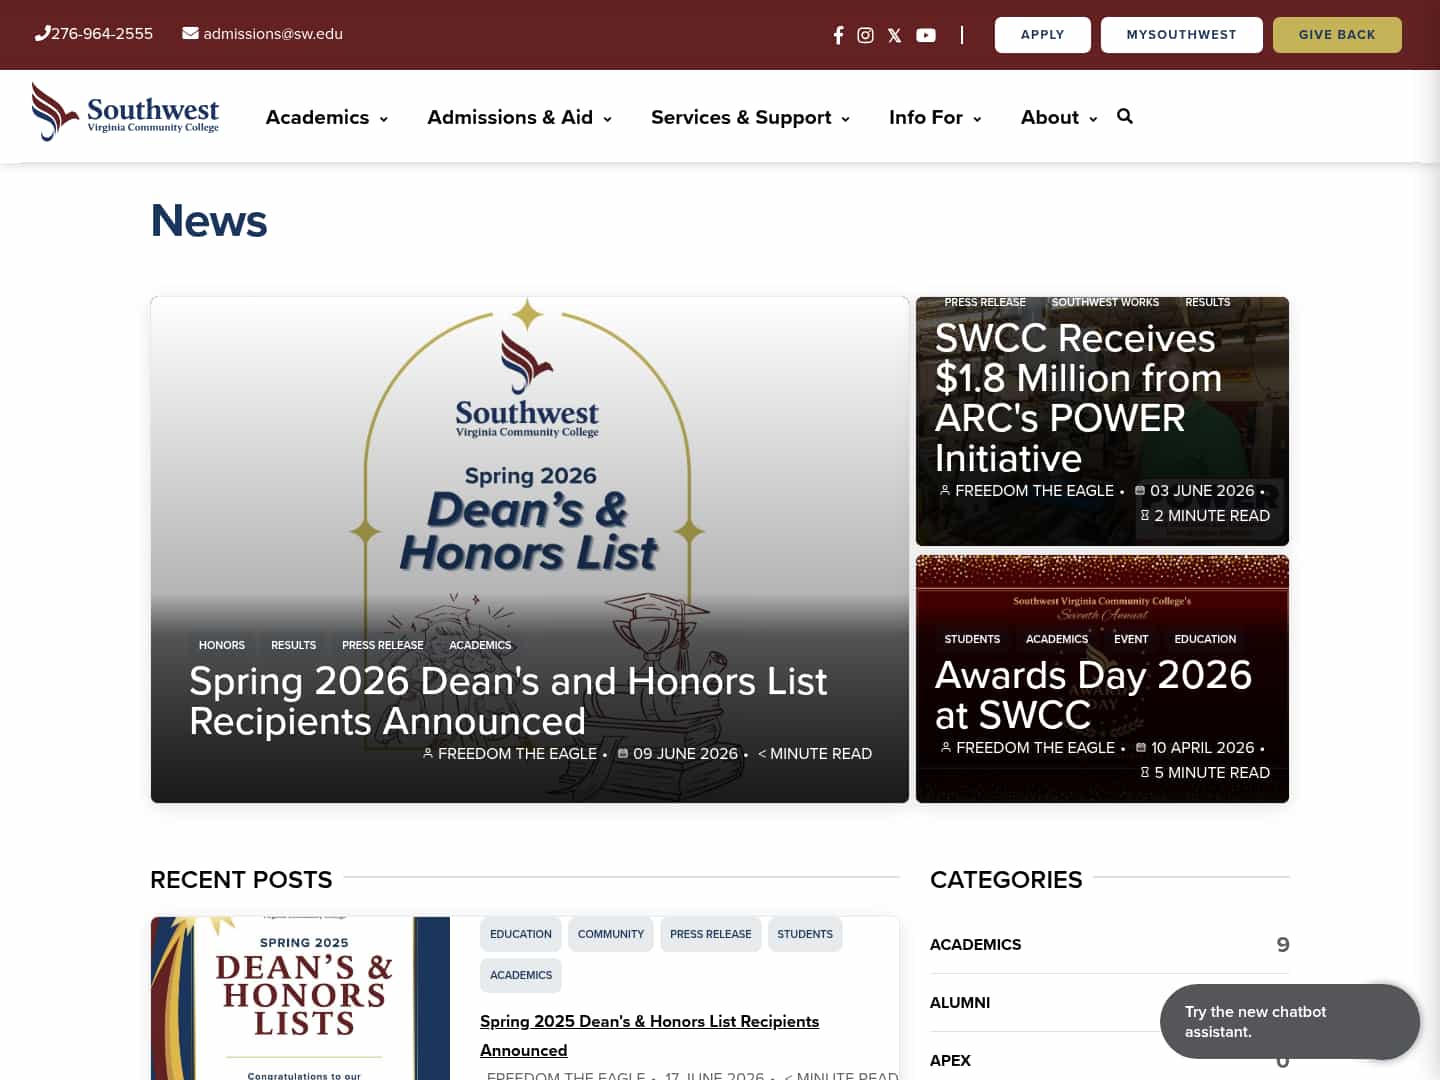Screen dimensions: 1440x1080
Task: Open SWCC Receives $1.8 Million article
Action: [x=1078, y=398]
